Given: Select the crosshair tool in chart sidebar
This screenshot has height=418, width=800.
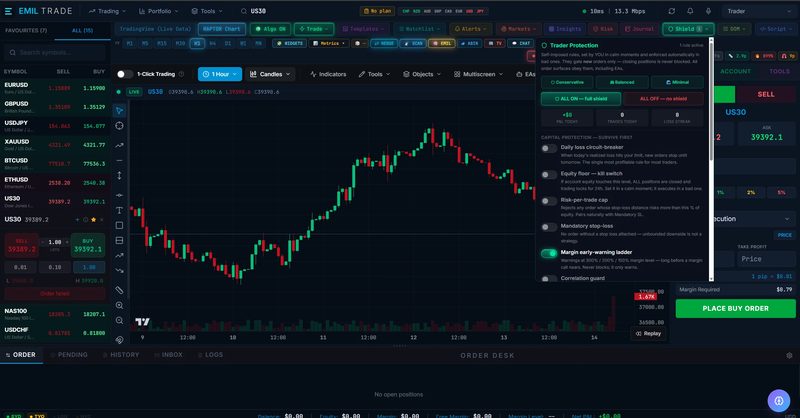Looking at the screenshot, I should [119, 126].
